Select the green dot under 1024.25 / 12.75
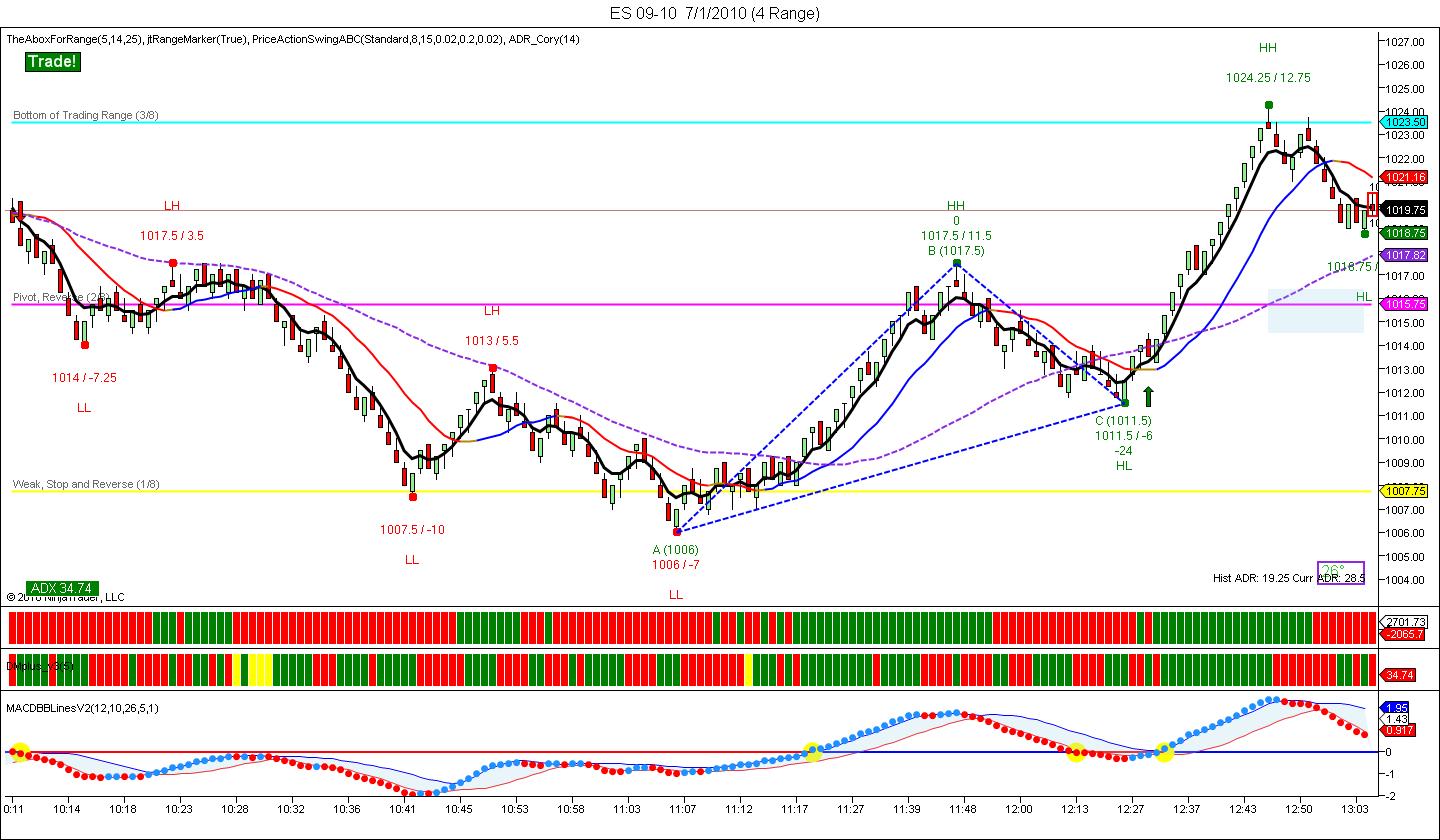This screenshot has height=840, width=1440. tap(1268, 105)
